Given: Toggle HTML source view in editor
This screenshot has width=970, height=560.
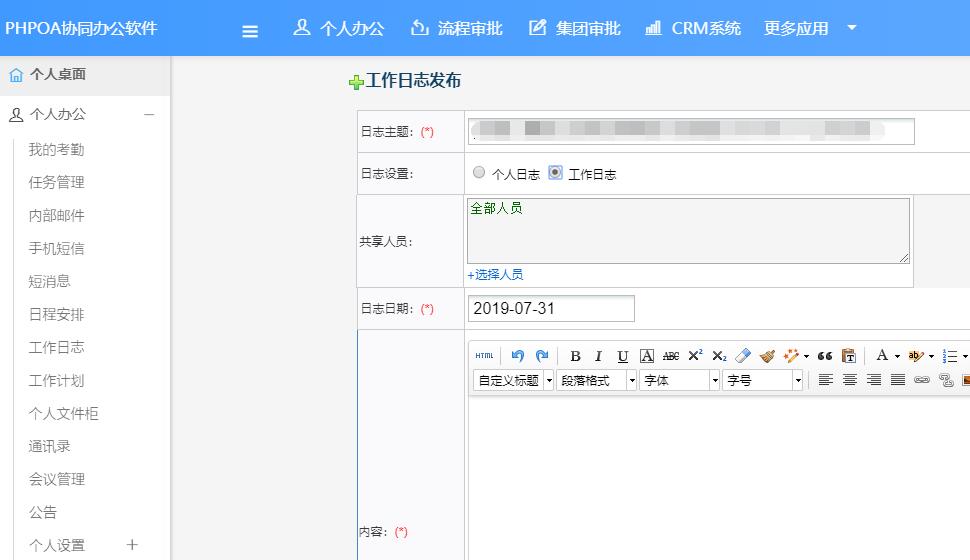Looking at the screenshot, I should point(484,356).
